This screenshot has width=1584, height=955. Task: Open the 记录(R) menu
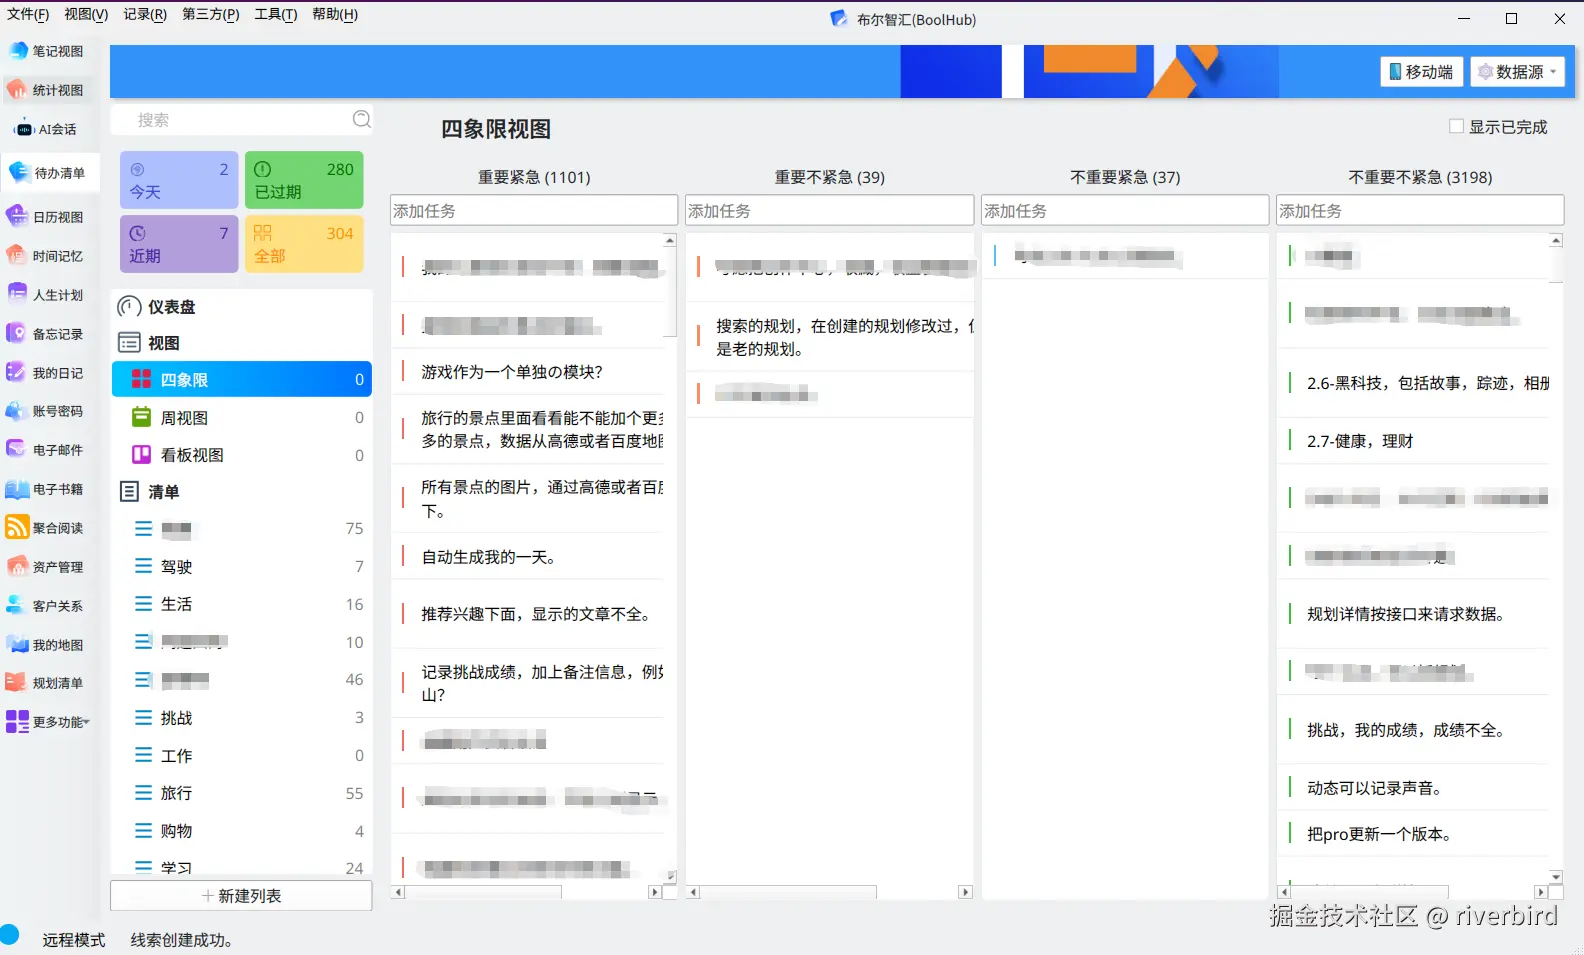click(145, 14)
